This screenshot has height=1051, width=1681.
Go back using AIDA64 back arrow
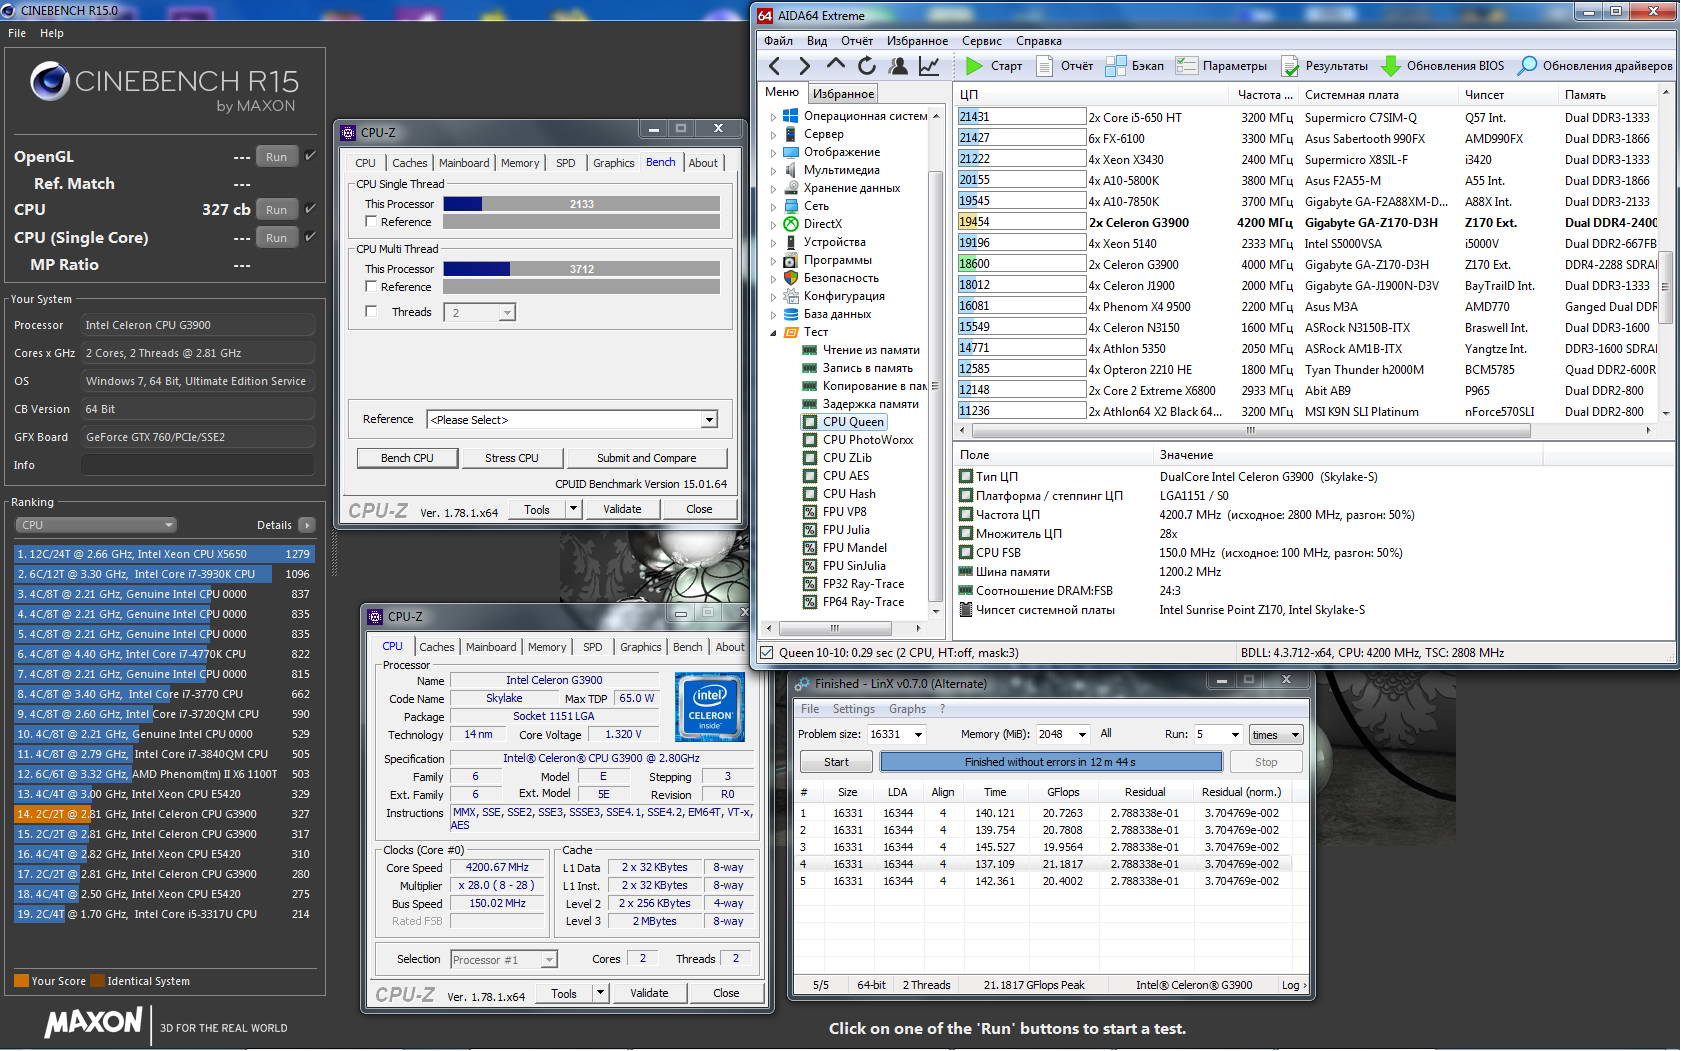tap(775, 66)
